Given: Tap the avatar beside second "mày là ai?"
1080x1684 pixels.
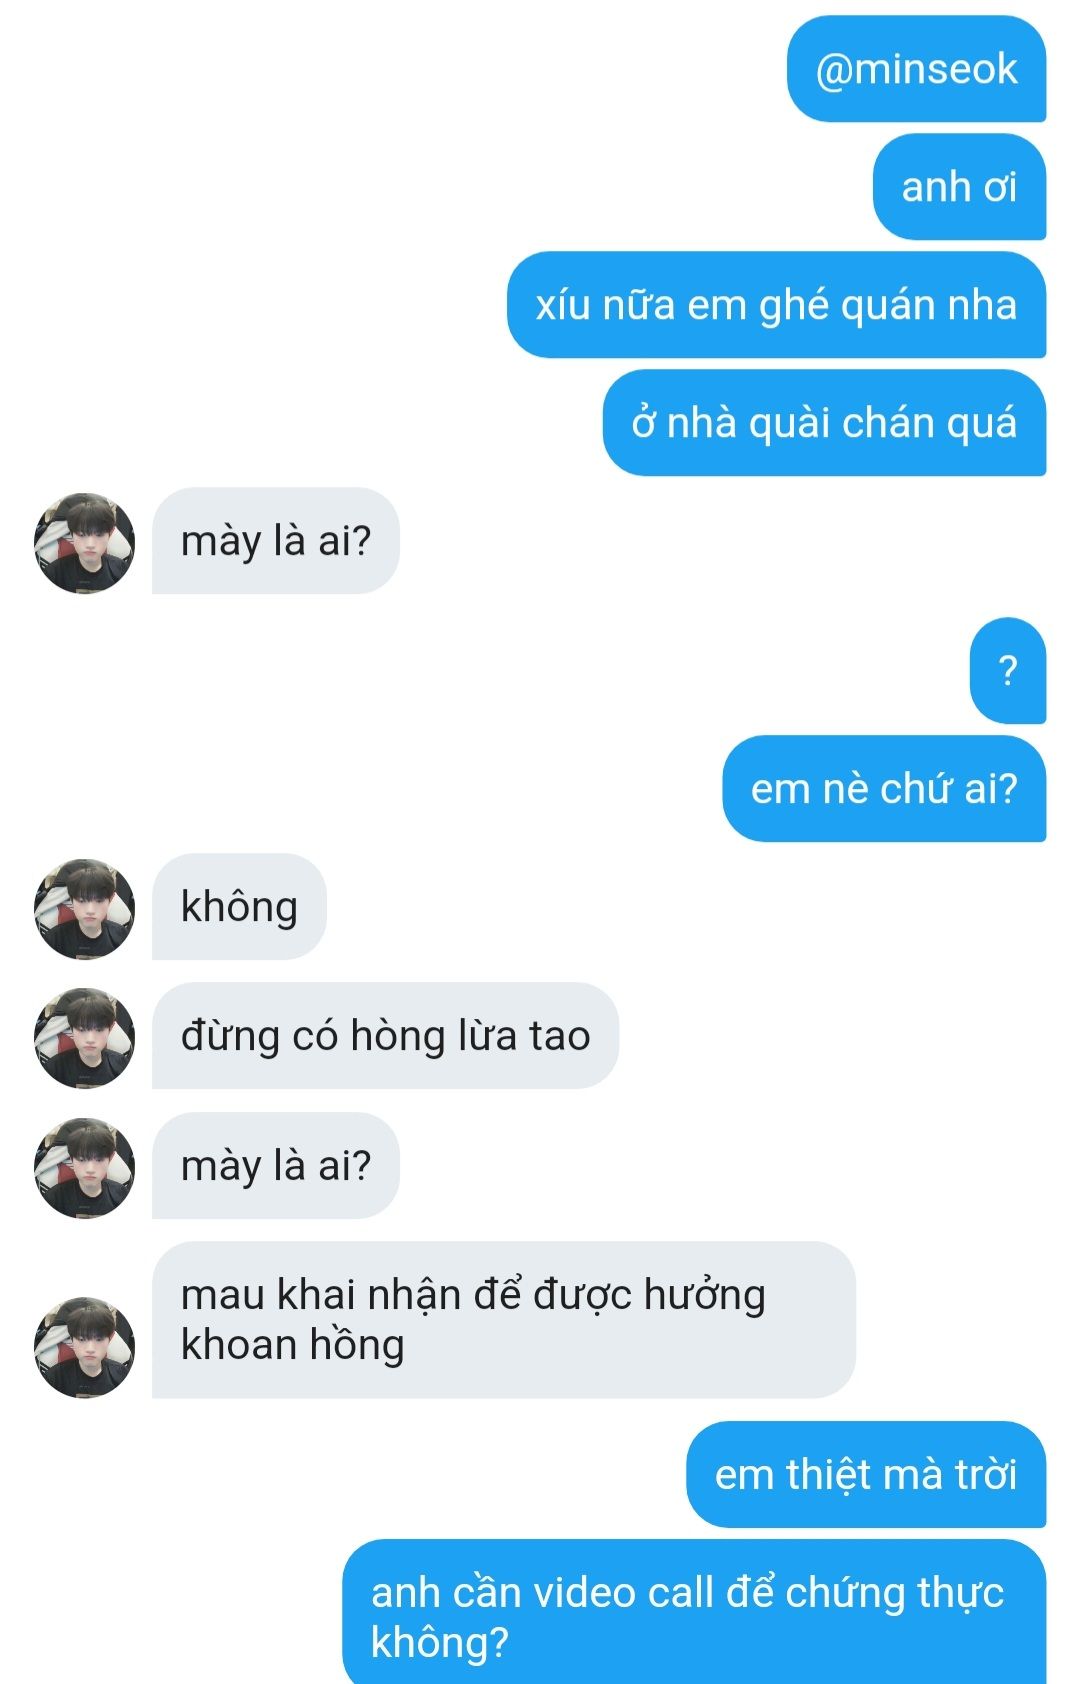Looking at the screenshot, I should click(84, 1168).
